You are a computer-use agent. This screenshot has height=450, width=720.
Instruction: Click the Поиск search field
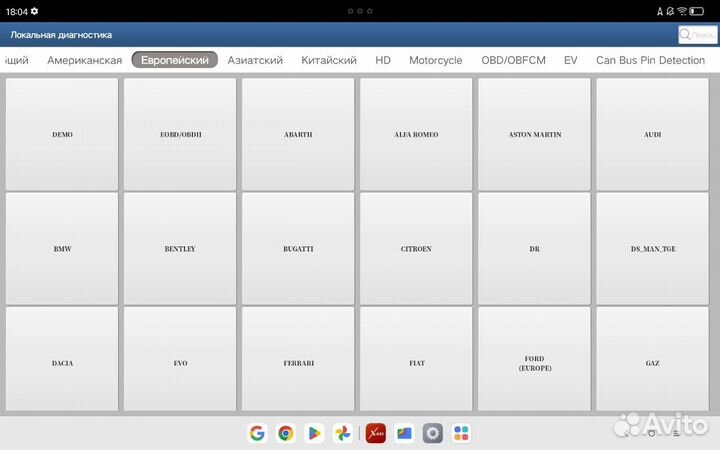(698, 35)
